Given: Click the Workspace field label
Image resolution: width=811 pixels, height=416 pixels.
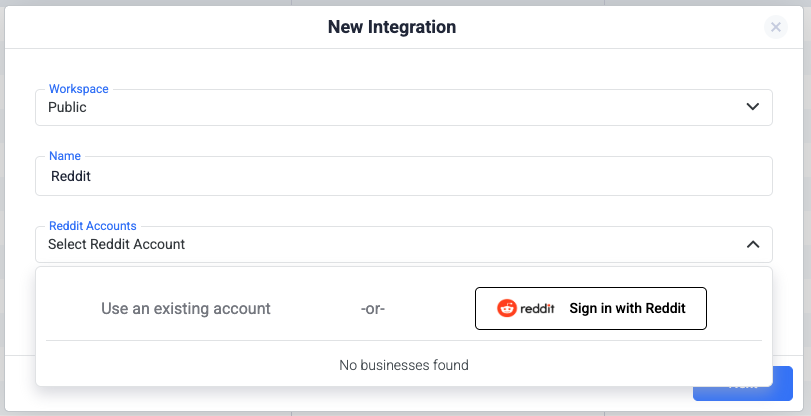Looking at the screenshot, I should [79, 89].
